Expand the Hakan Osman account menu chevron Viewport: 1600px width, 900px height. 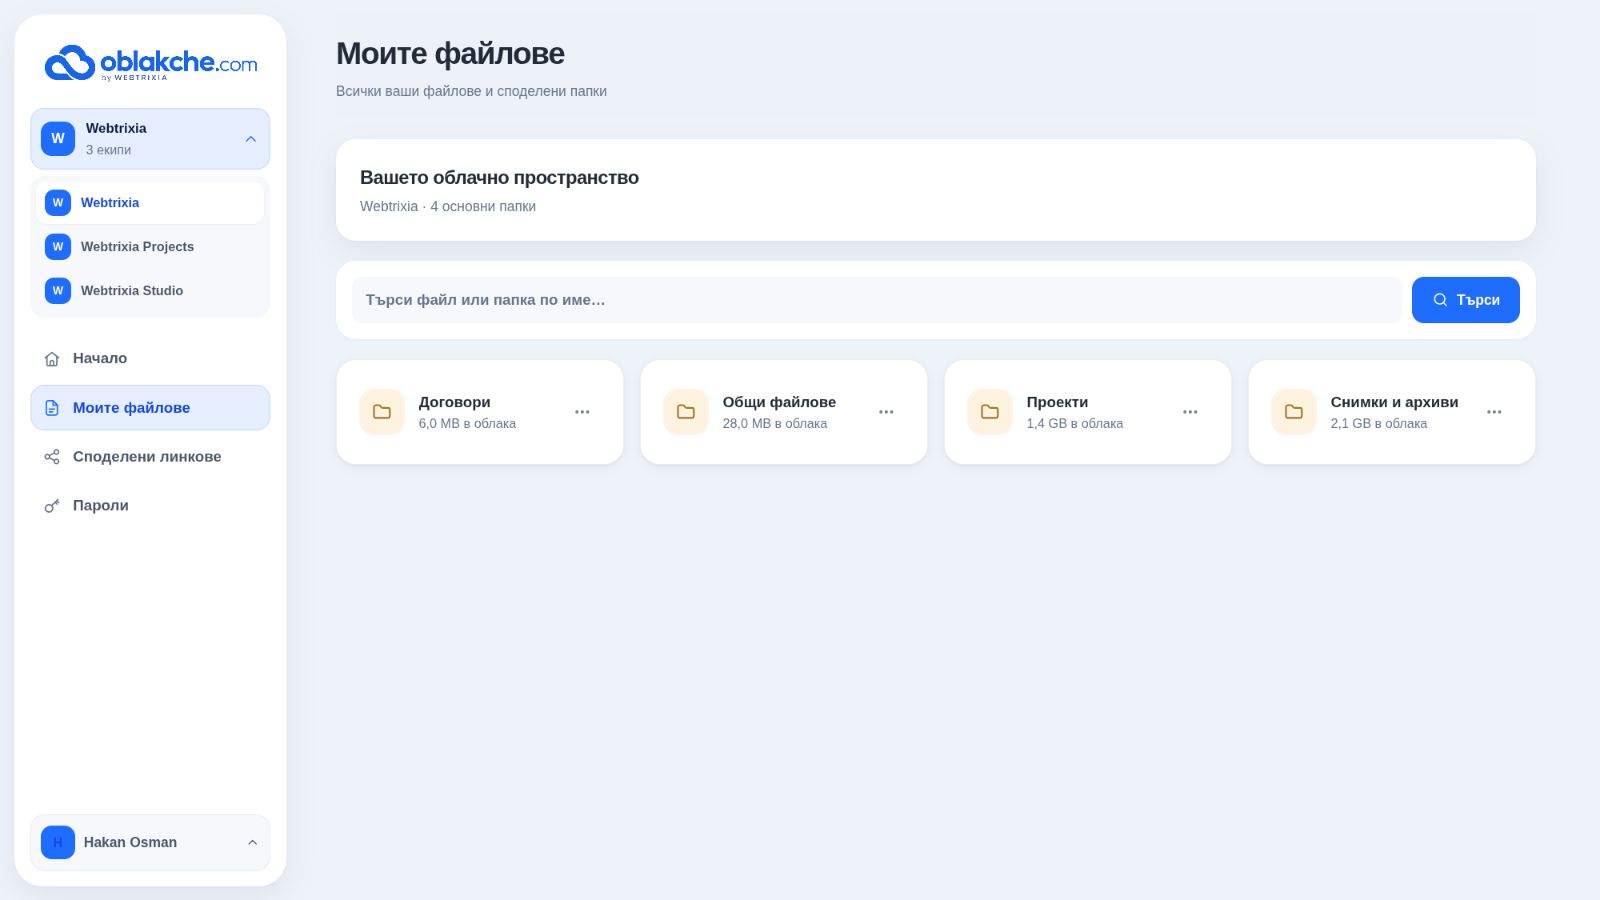pos(252,842)
